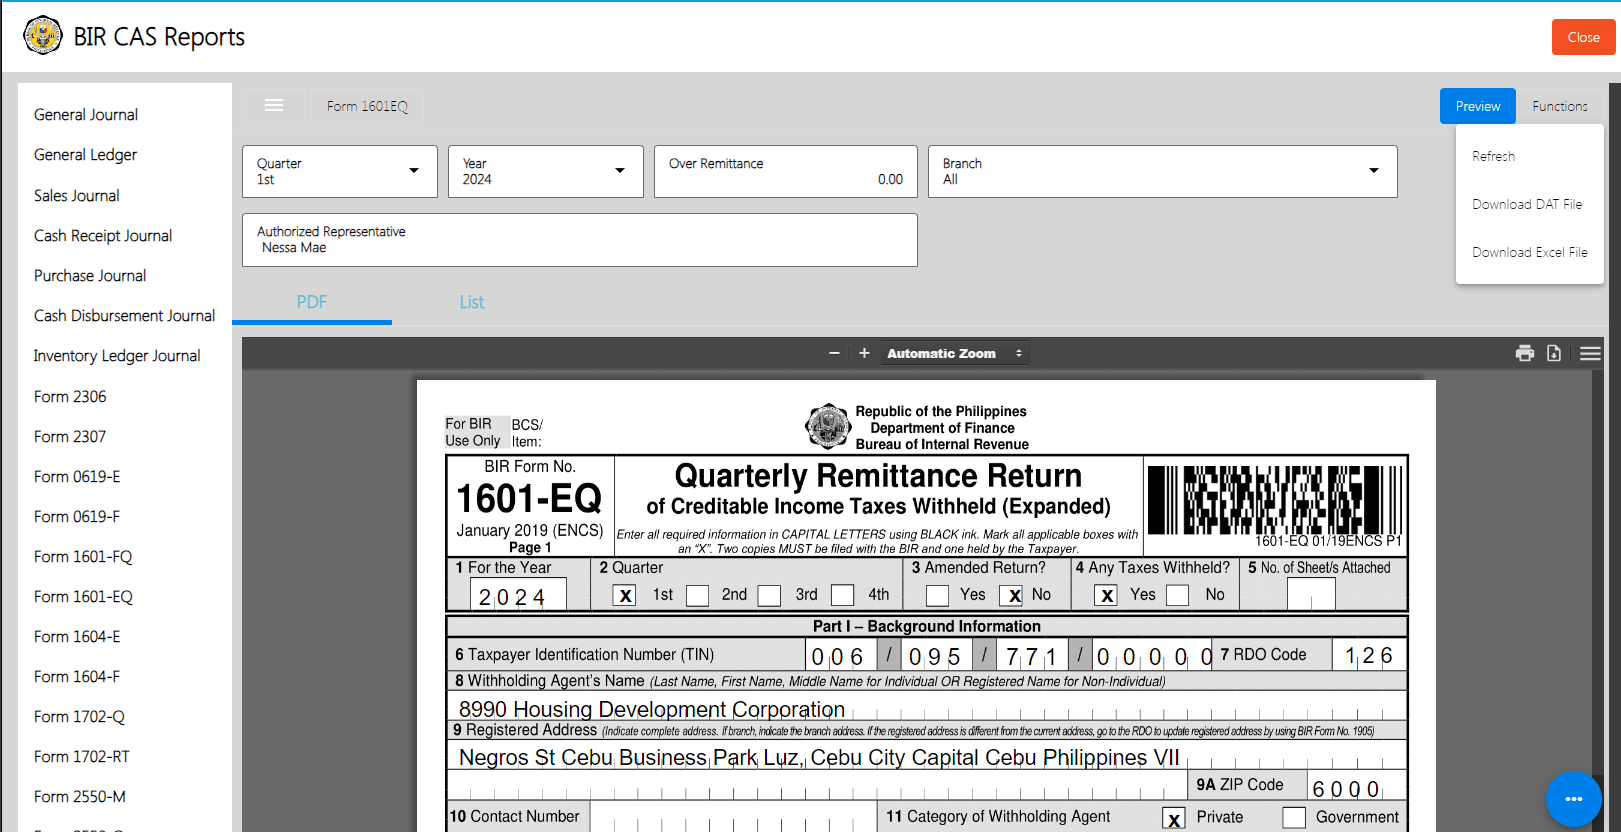Open Purchase Journal report

[90, 276]
